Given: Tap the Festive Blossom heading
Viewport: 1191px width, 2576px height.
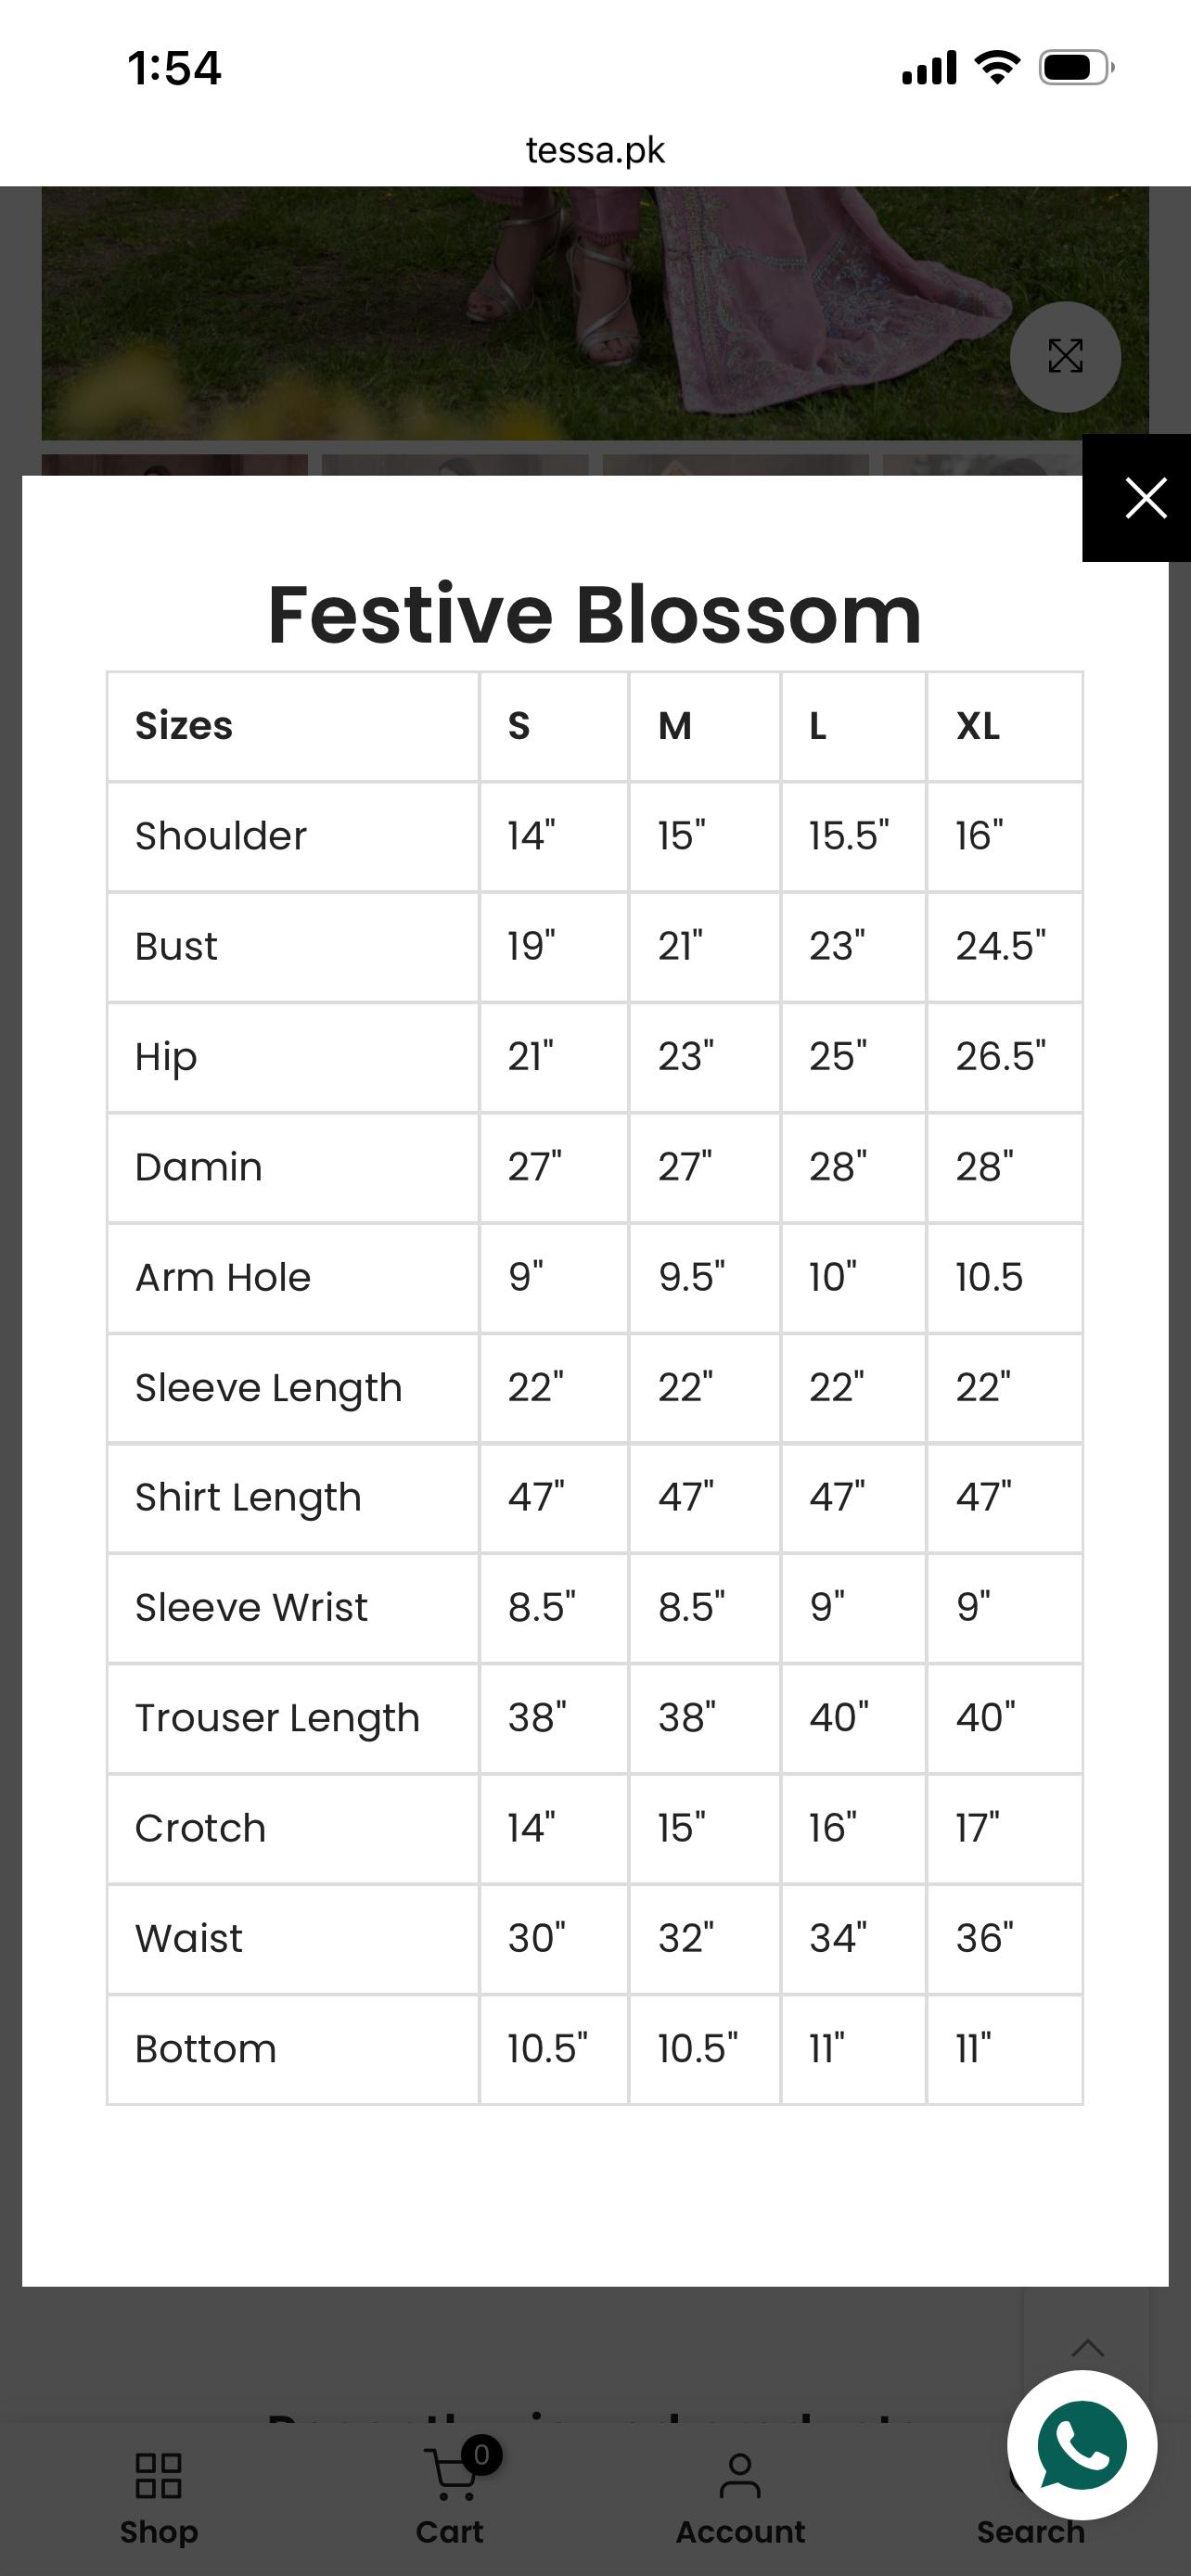Looking at the screenshot, I should click(x=595, y=614).
